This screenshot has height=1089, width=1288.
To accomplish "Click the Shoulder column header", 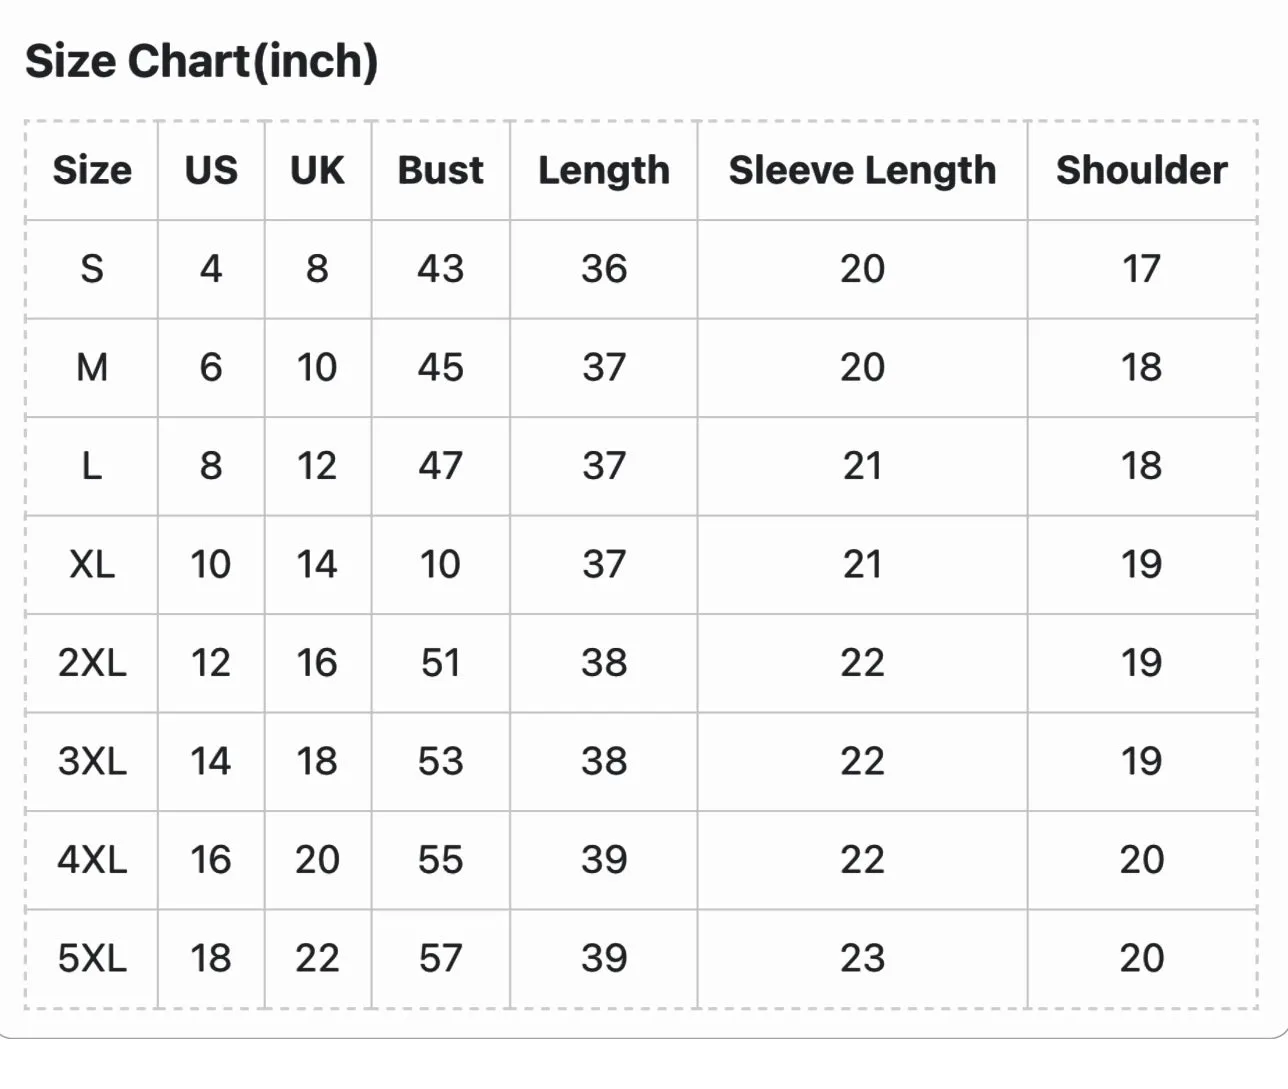I will tap(1142, 170).
